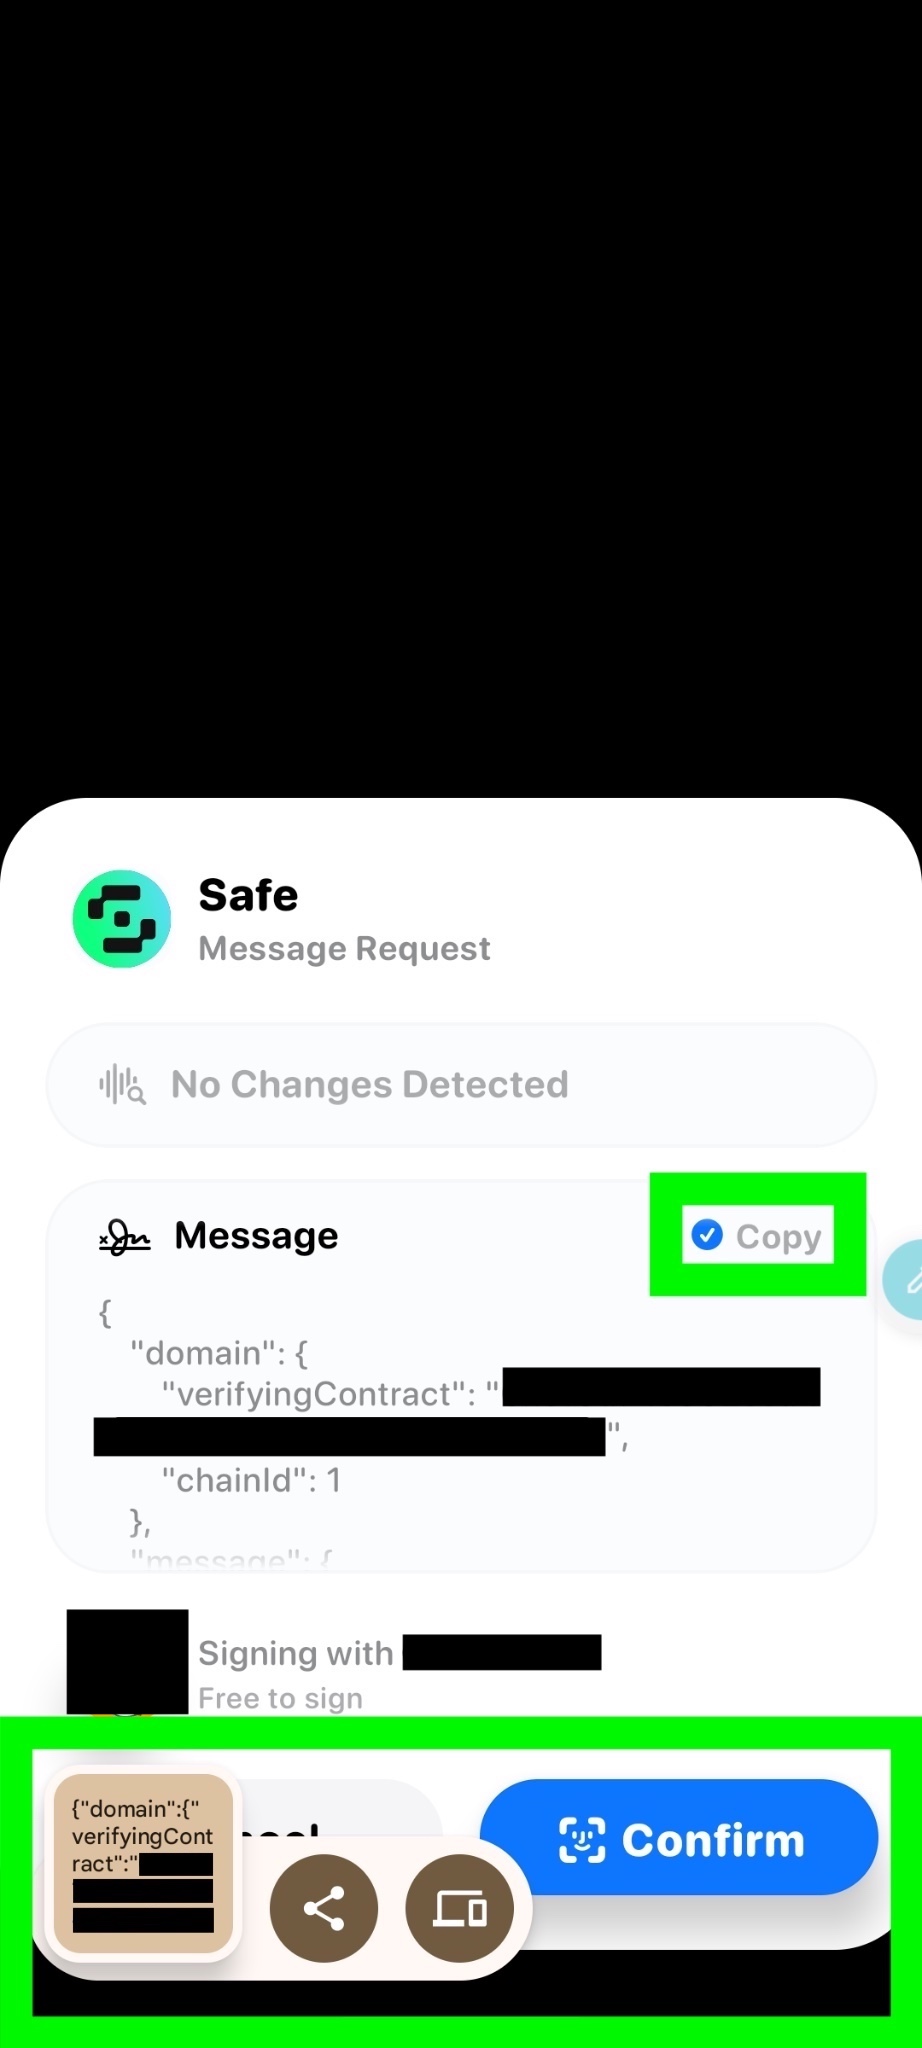Tap the Safe app logo
The width and height of the screenshot is (922, 2048).
point(122,919)
